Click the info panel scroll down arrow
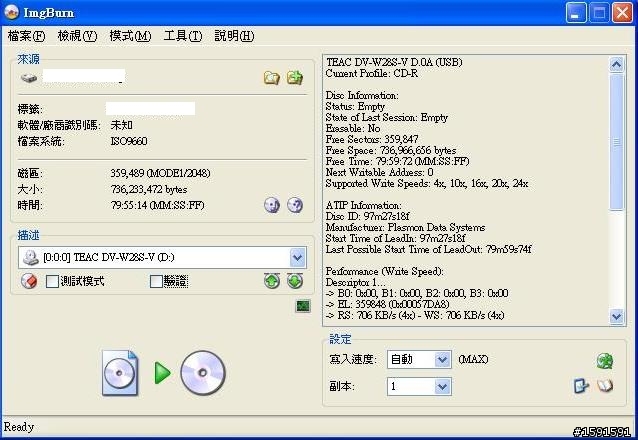The height and width of the screenshot is (440, 638). coord(616,316)
